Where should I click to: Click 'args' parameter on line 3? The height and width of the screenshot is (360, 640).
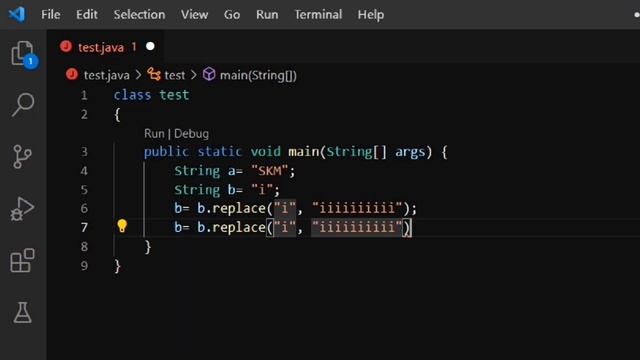410,152
